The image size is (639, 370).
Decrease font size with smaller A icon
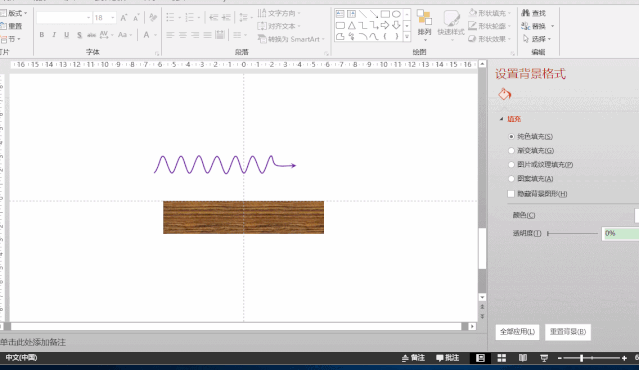[x=137, y=18]
